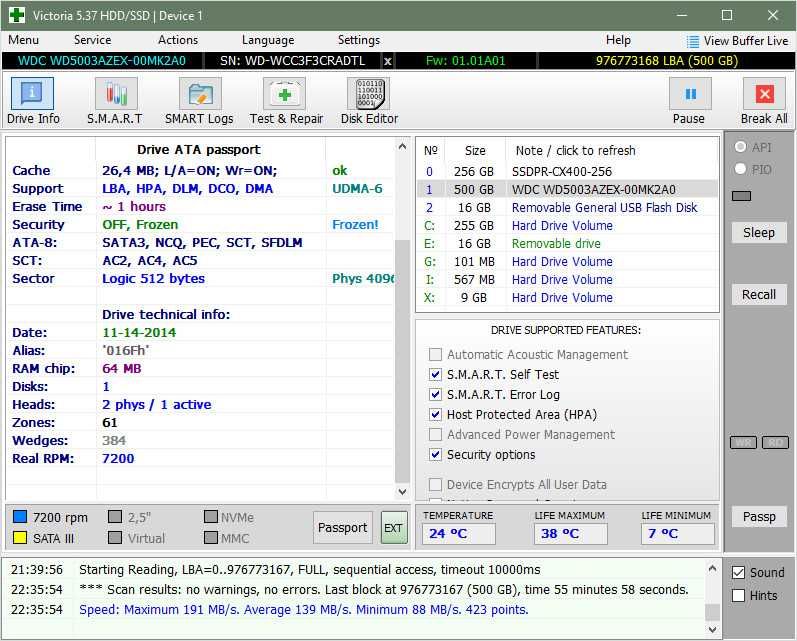Click the small x next to serial number
The height and width of the screenshot is (641, 797).
click(387, 61)
